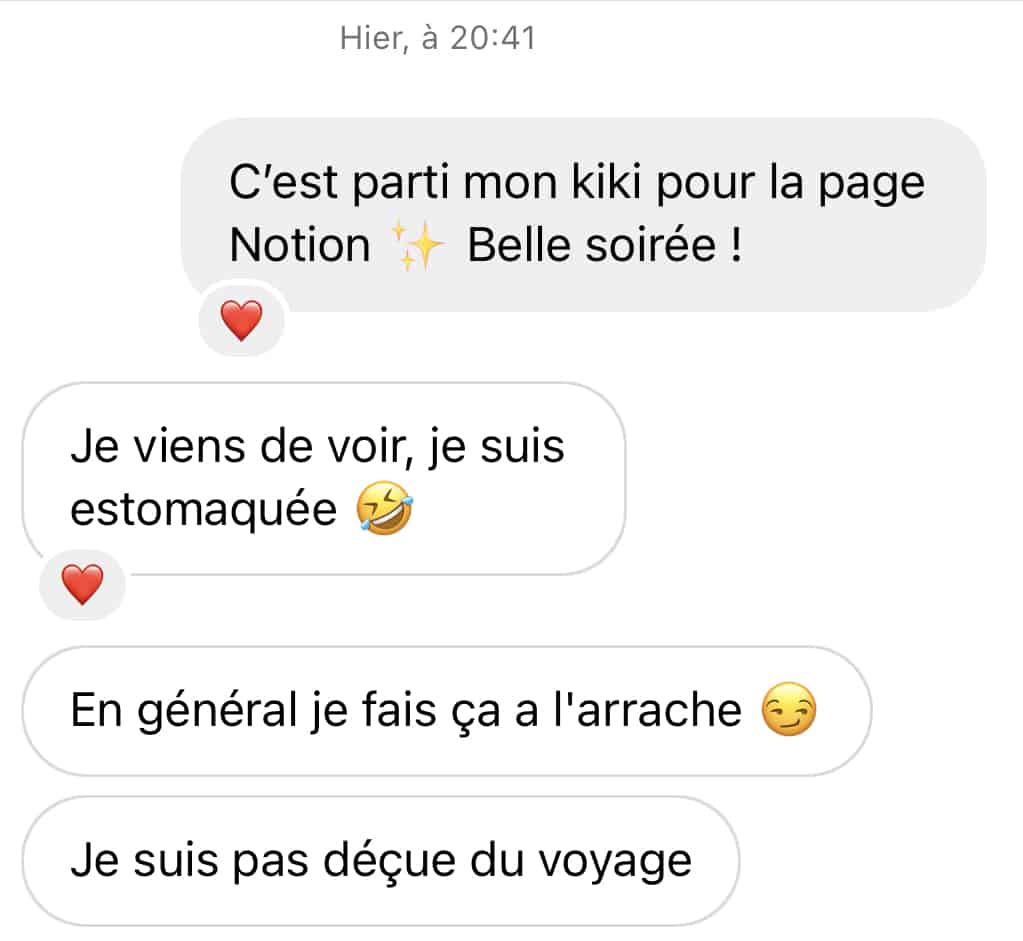Click the "Belle soirée !" text

(x=605, y=245)
